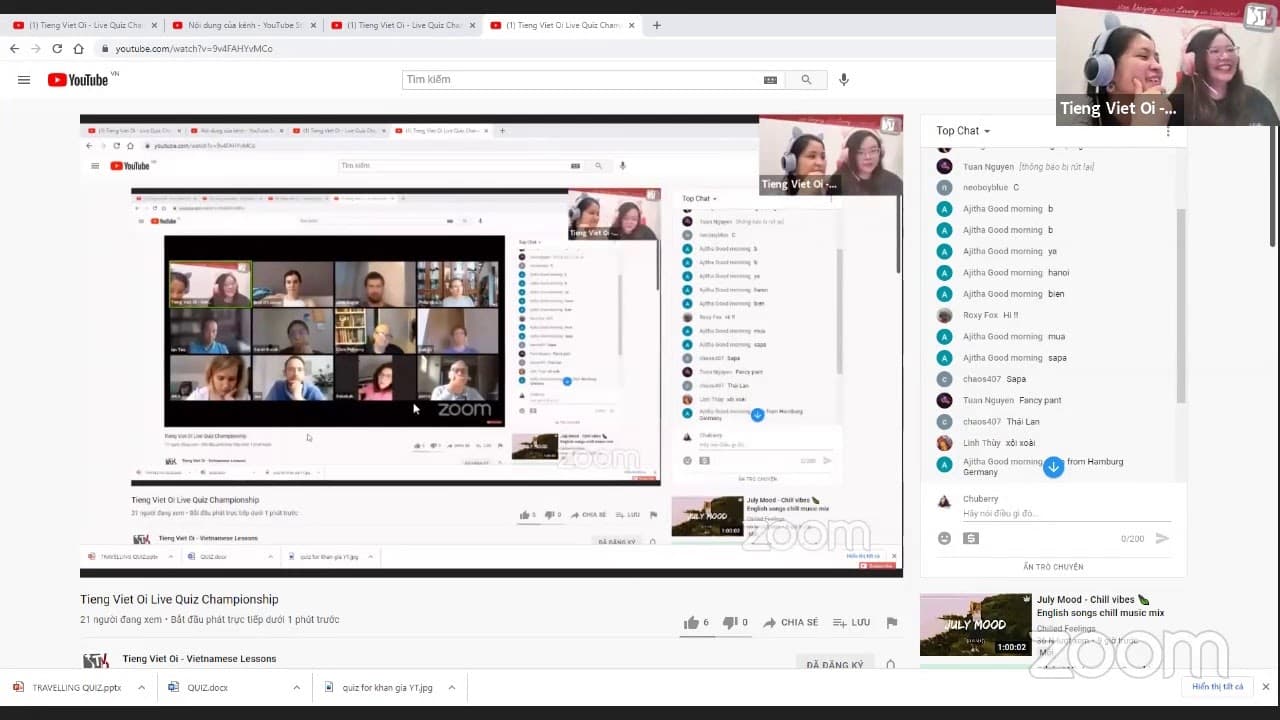Screen dimensions: 1280x720
Task: Go to YouTube home via the logo
Action: point(78,80)
